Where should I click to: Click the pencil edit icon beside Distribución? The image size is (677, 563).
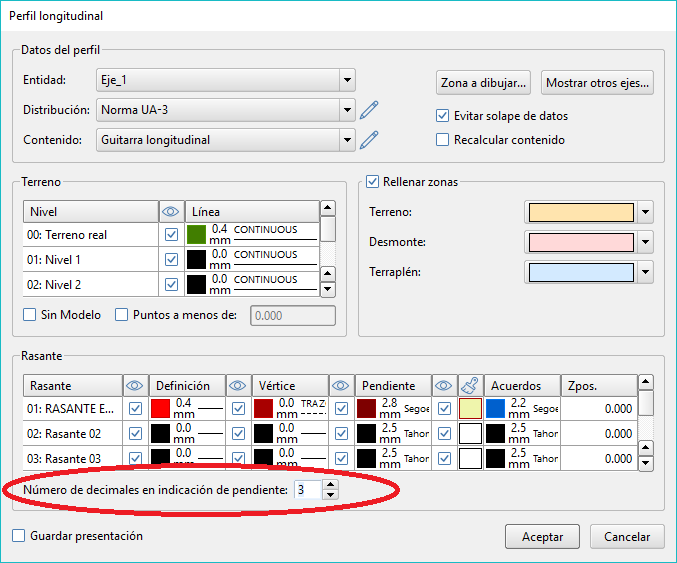pyautogui.click(x=370, y=110)
